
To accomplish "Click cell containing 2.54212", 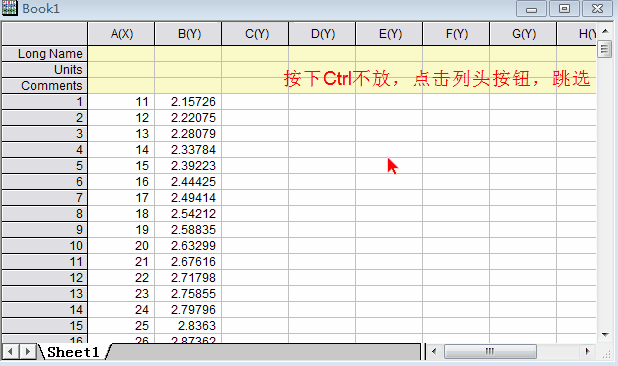I will pyautogui.click(x=188, y=214).
